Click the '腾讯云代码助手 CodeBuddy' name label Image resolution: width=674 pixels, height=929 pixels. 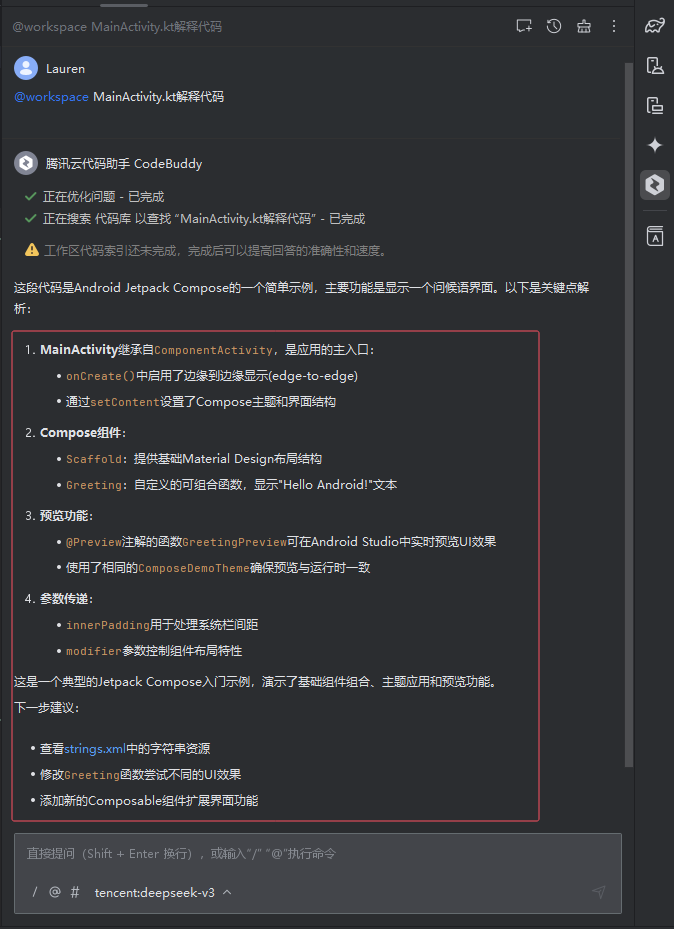[124, 164]
